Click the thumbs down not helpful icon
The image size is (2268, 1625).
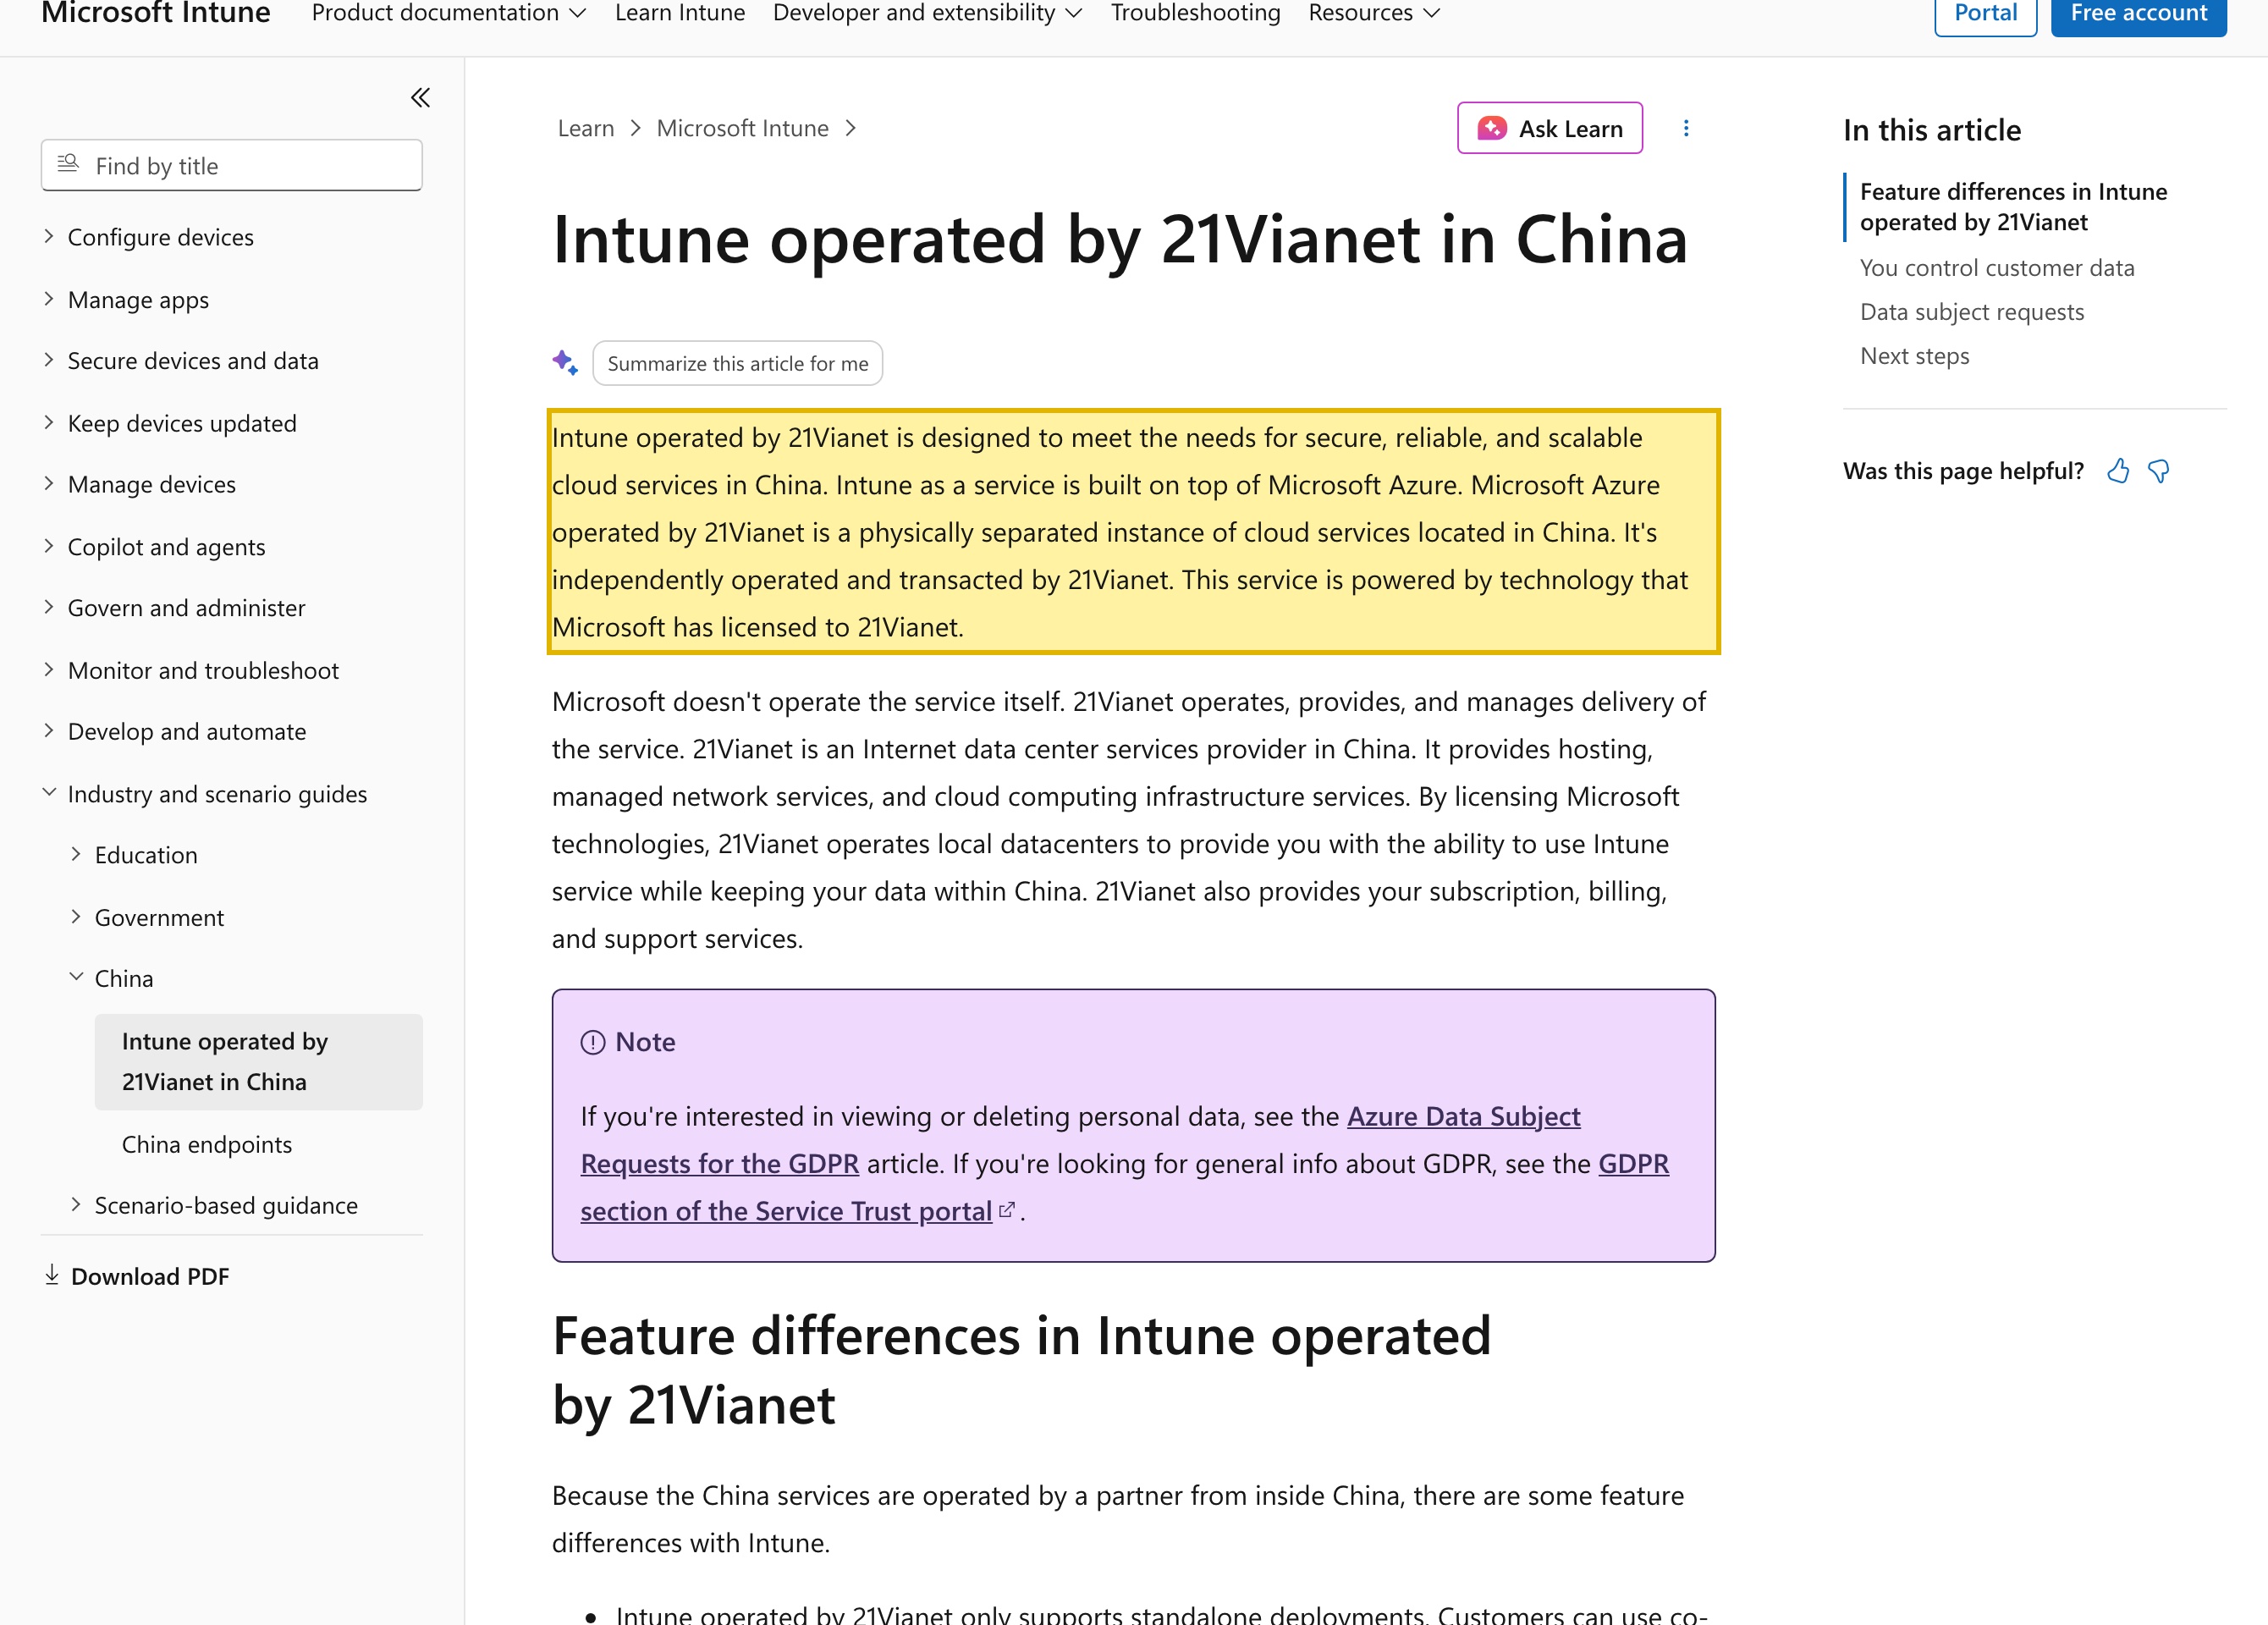[x=2158, y=471]
